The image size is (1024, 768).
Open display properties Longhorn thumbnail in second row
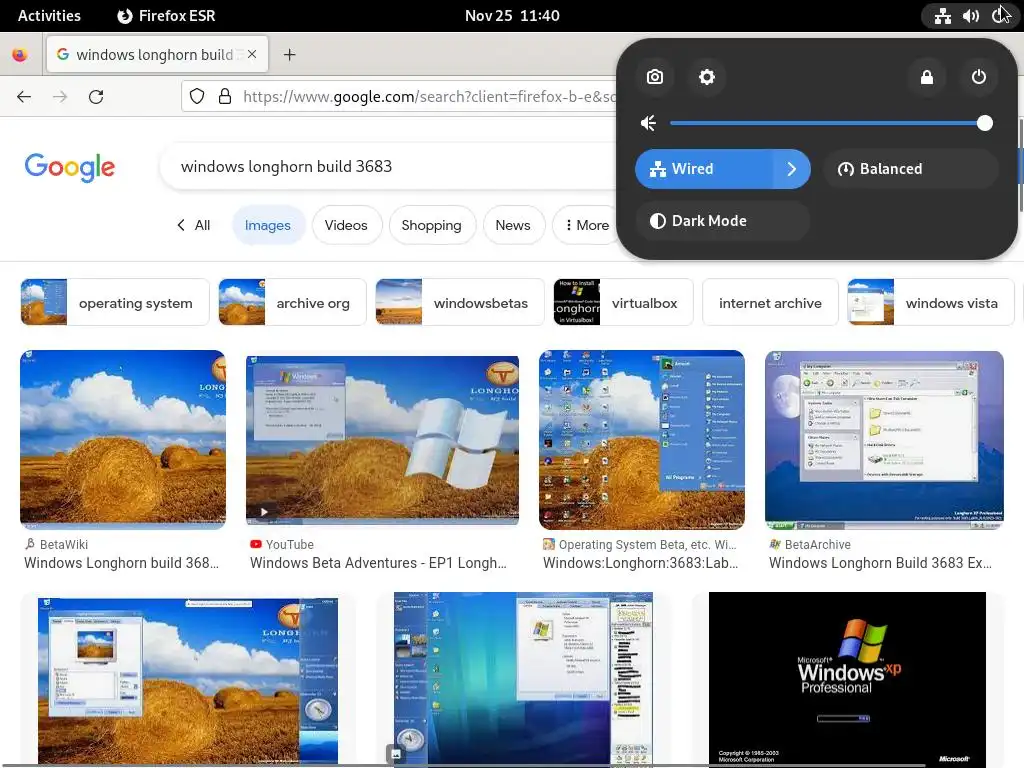point(187,680)
